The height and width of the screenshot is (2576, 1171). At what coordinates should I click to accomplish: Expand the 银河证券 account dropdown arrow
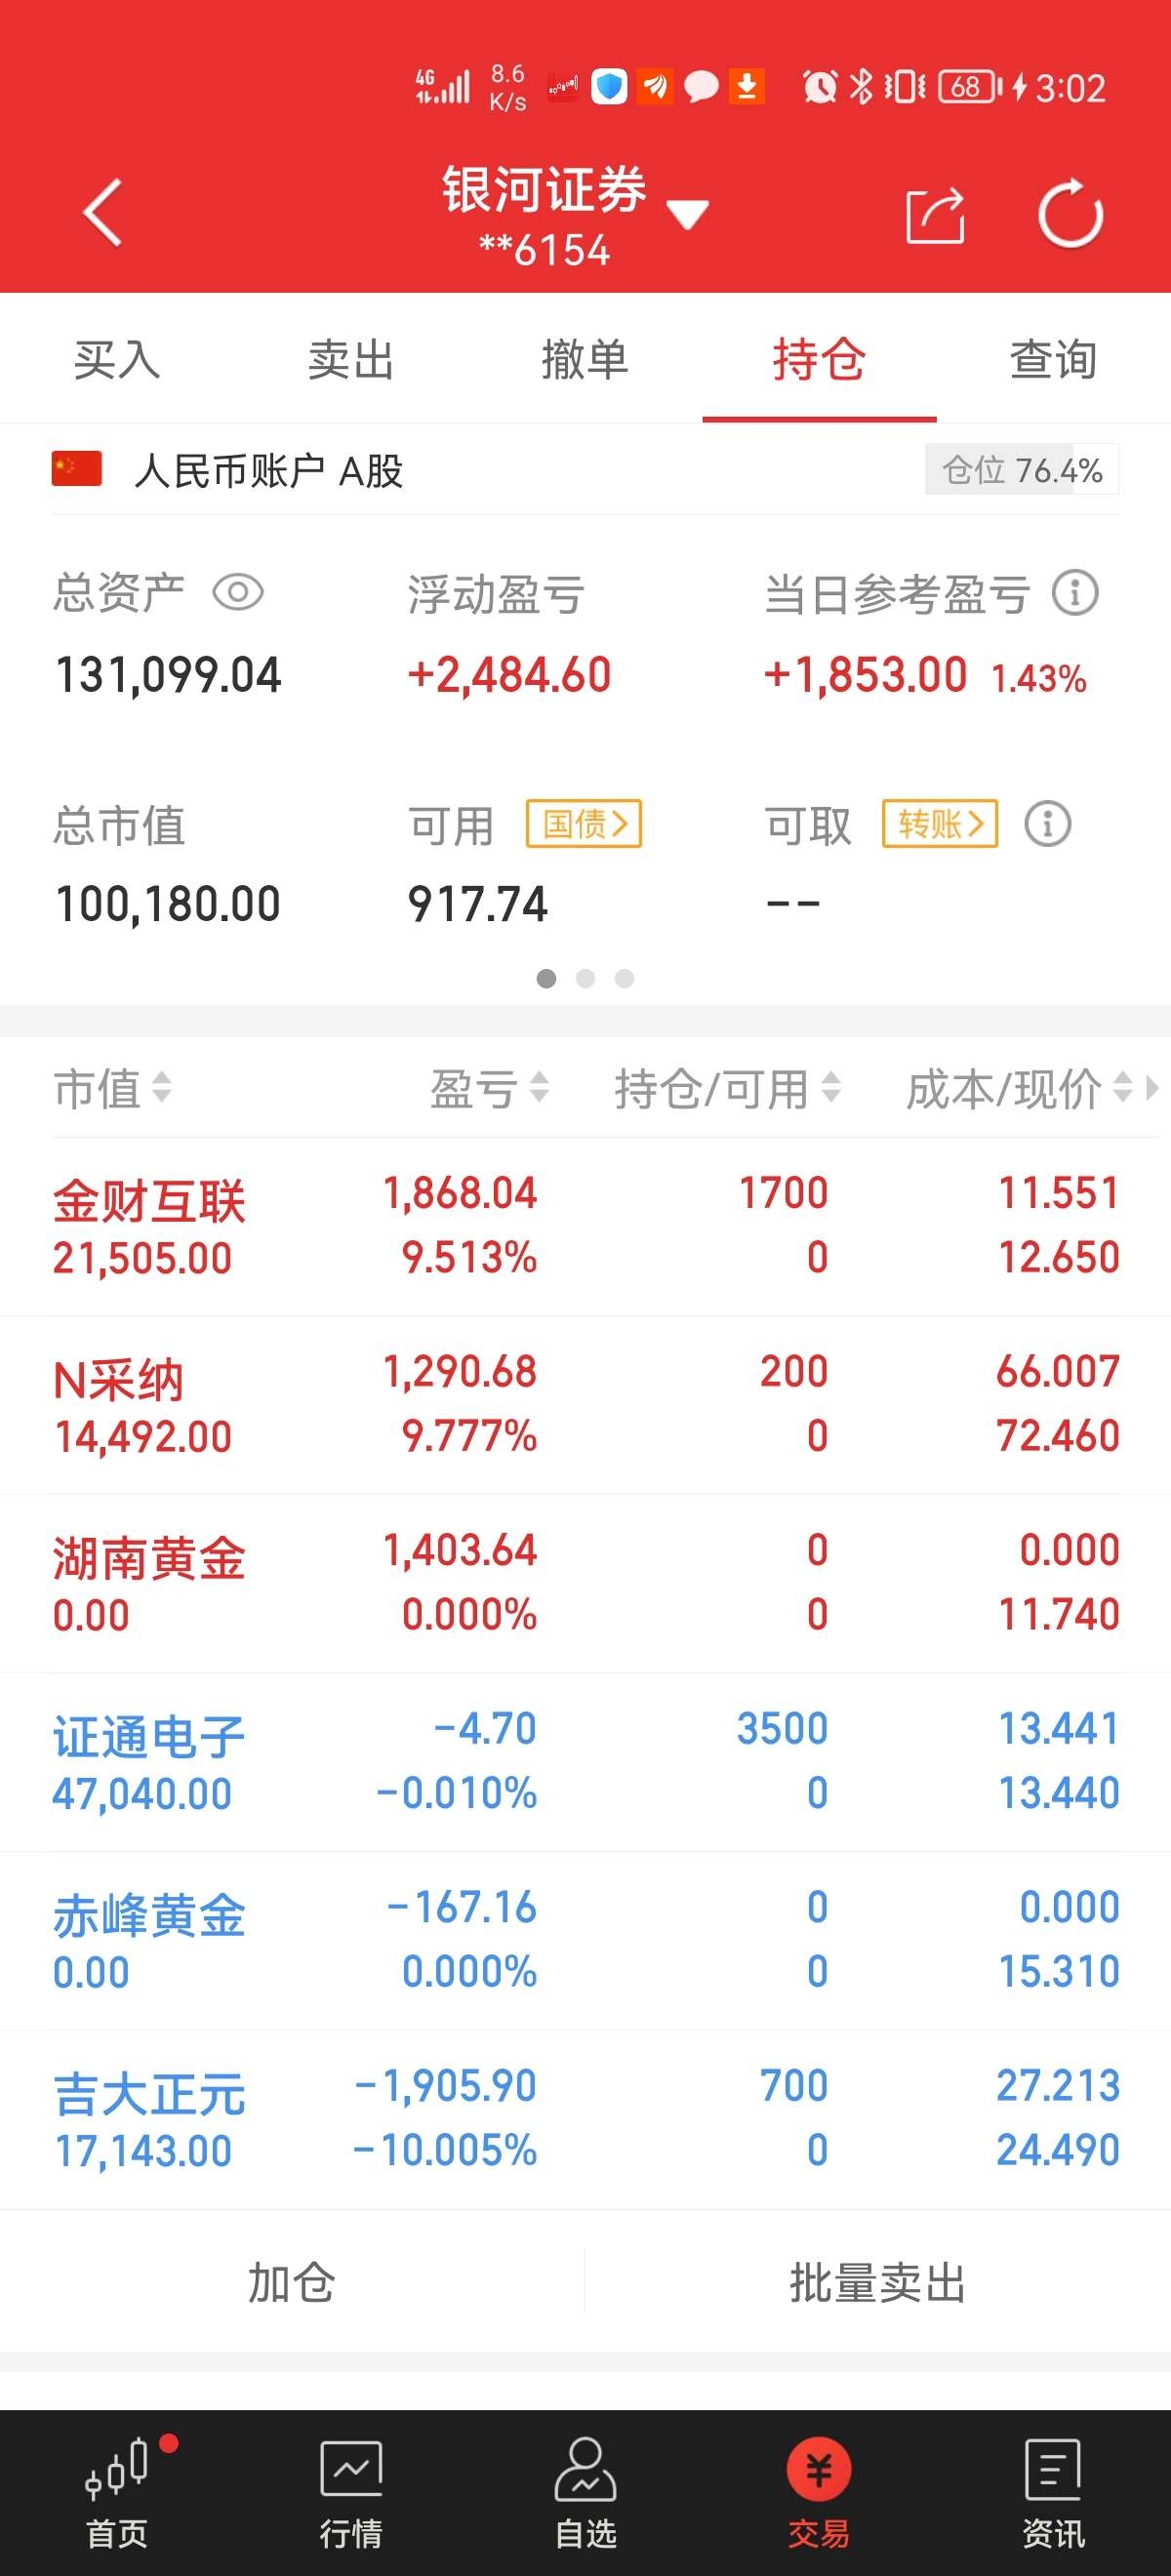(x=688, y=214)
